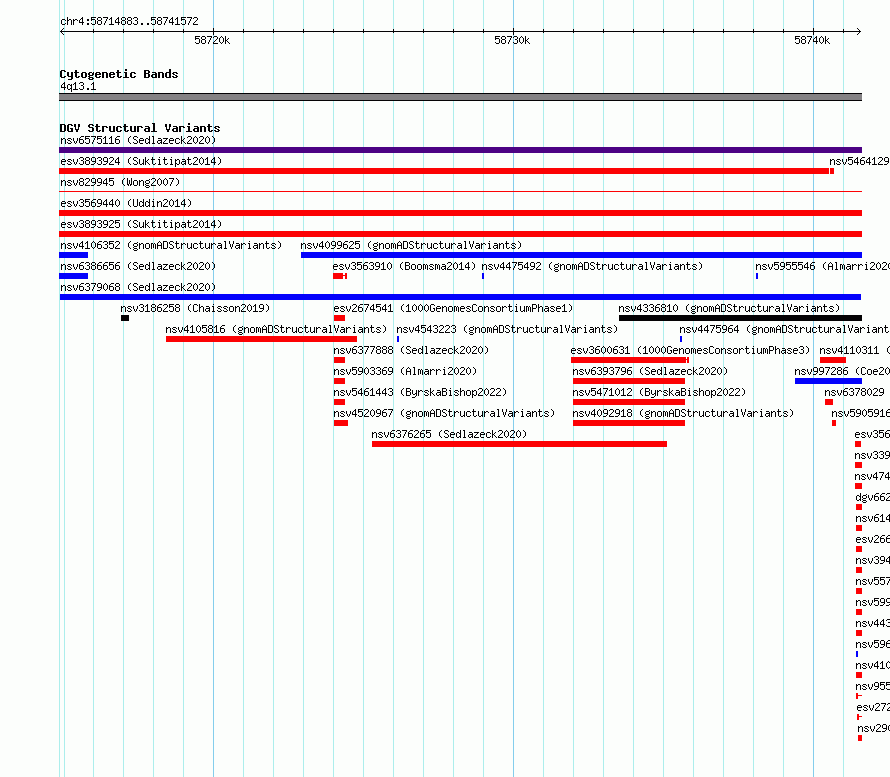Screen dimensions: 890x777
Task: Click the 4q13.1 band label
Action: 78,86
